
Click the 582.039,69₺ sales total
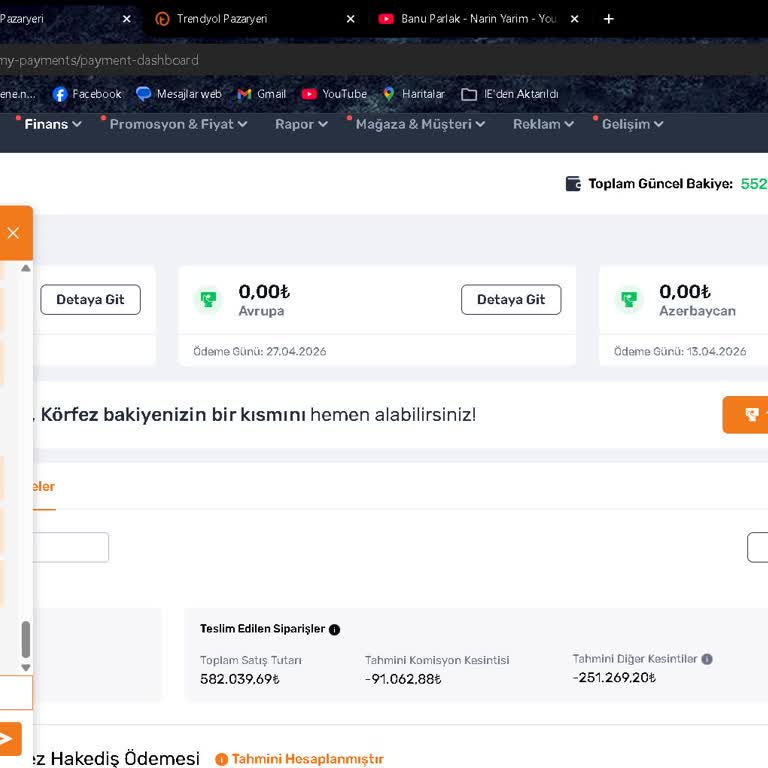tap(240, 679)
